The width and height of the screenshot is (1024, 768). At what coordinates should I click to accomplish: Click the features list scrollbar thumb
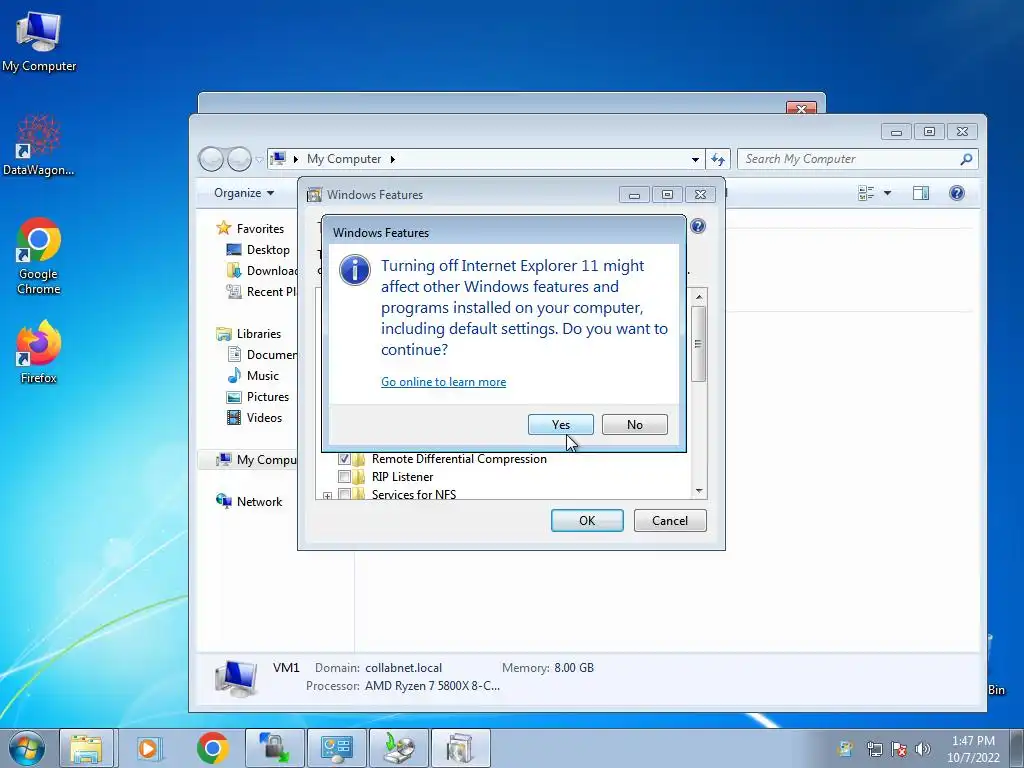pyautogui.click(x=699, y=344)
